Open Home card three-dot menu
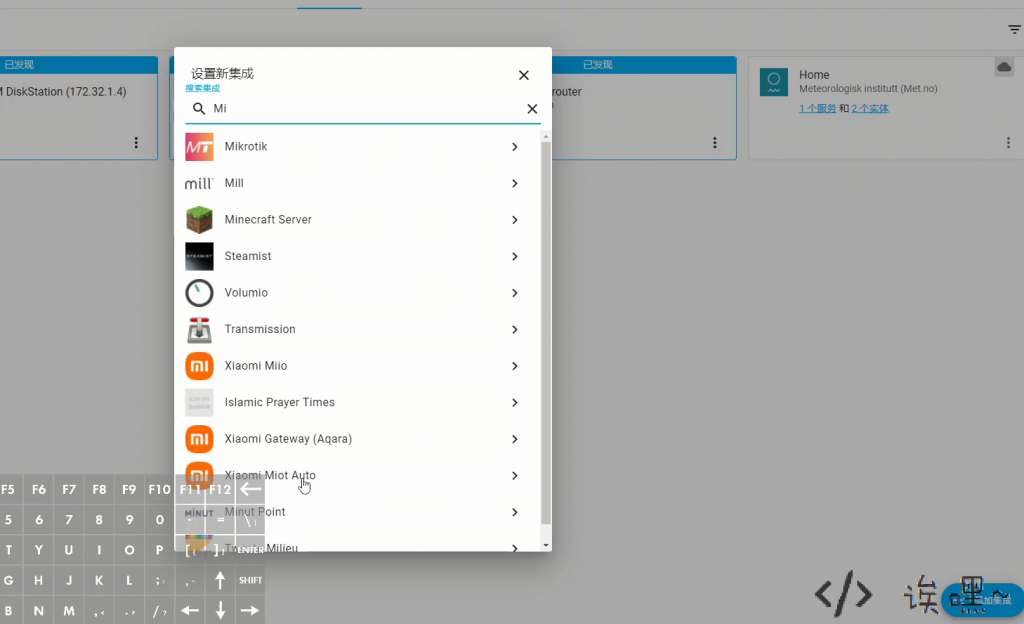Screen dimensions: 1024x624 tap(1008, 142)
